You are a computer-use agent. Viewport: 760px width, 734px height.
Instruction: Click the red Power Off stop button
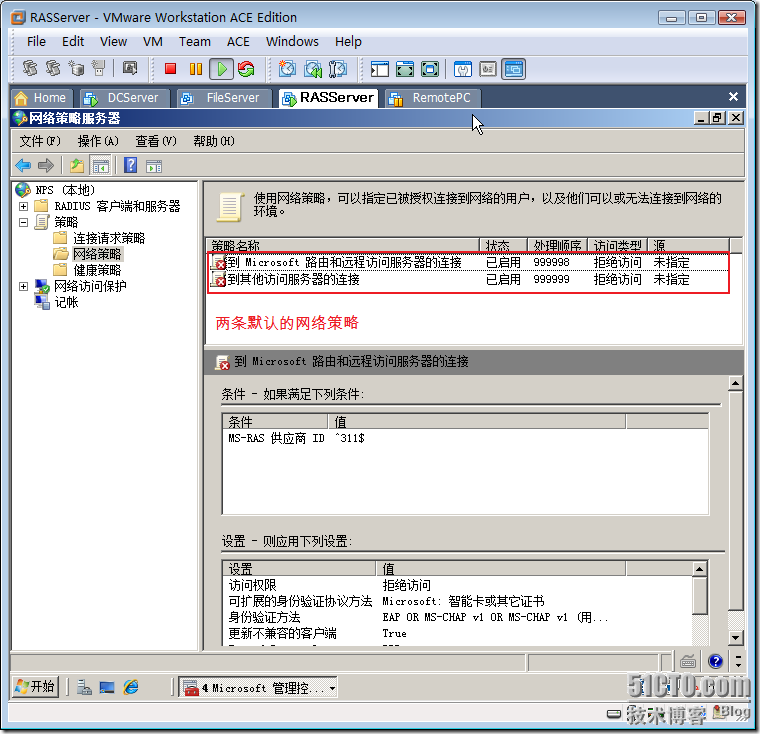click(170, 69)
